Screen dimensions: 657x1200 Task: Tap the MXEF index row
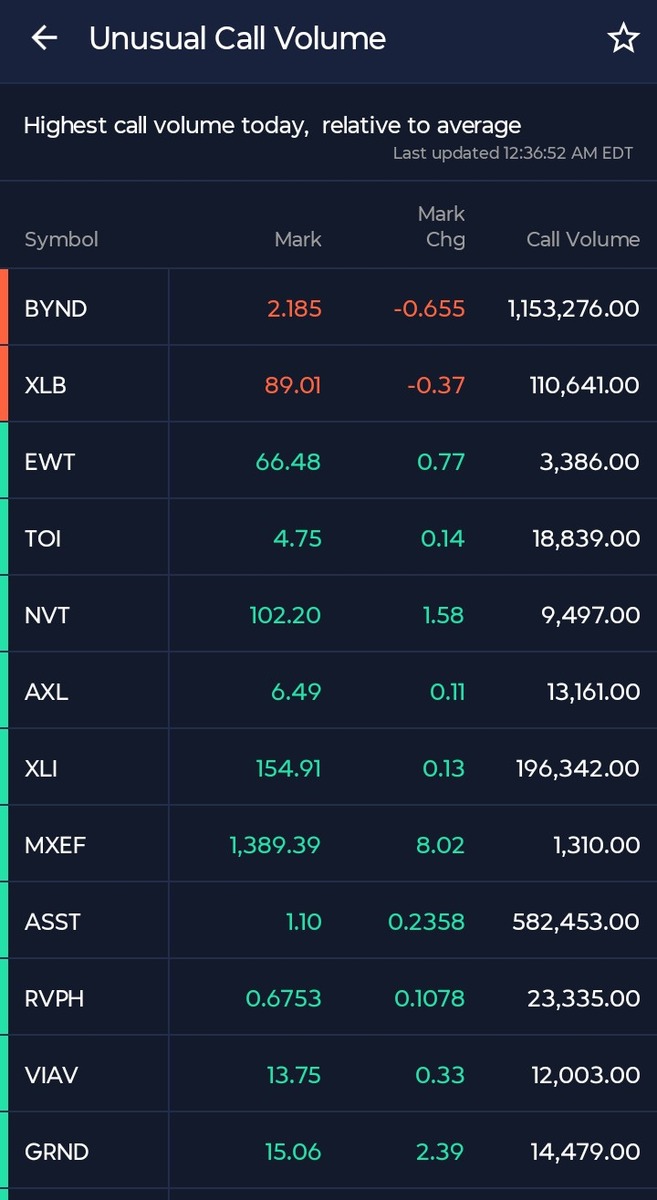coord(55,845)
